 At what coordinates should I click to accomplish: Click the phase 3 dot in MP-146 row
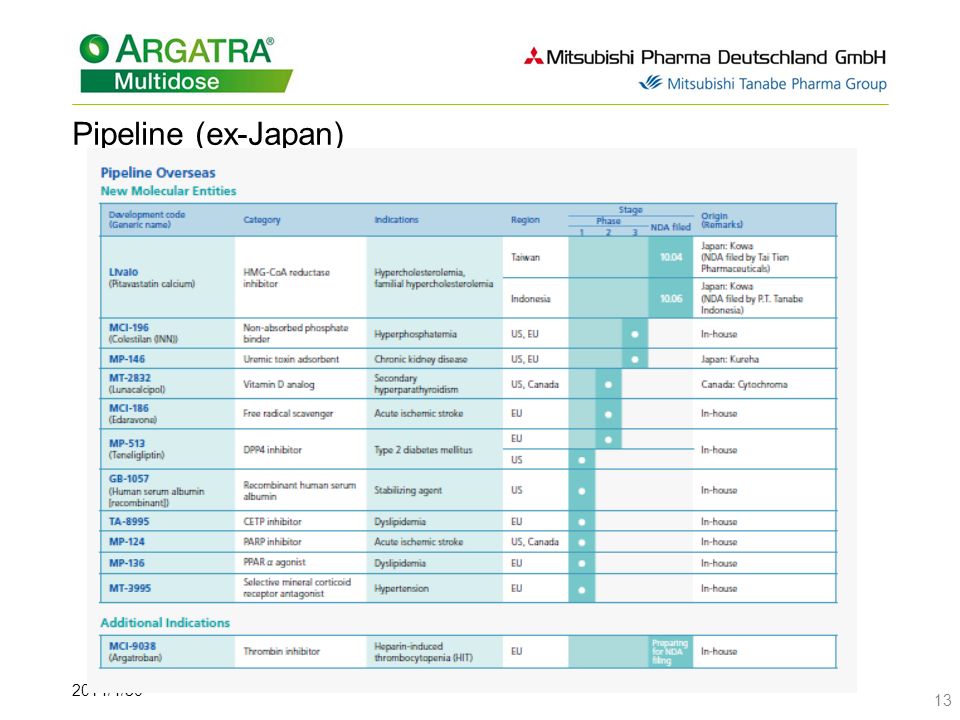(x=635, y=359)
